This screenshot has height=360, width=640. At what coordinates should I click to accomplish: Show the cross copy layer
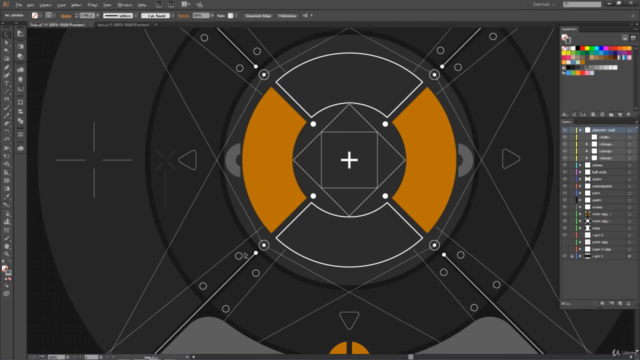click(x=565, y=242)
